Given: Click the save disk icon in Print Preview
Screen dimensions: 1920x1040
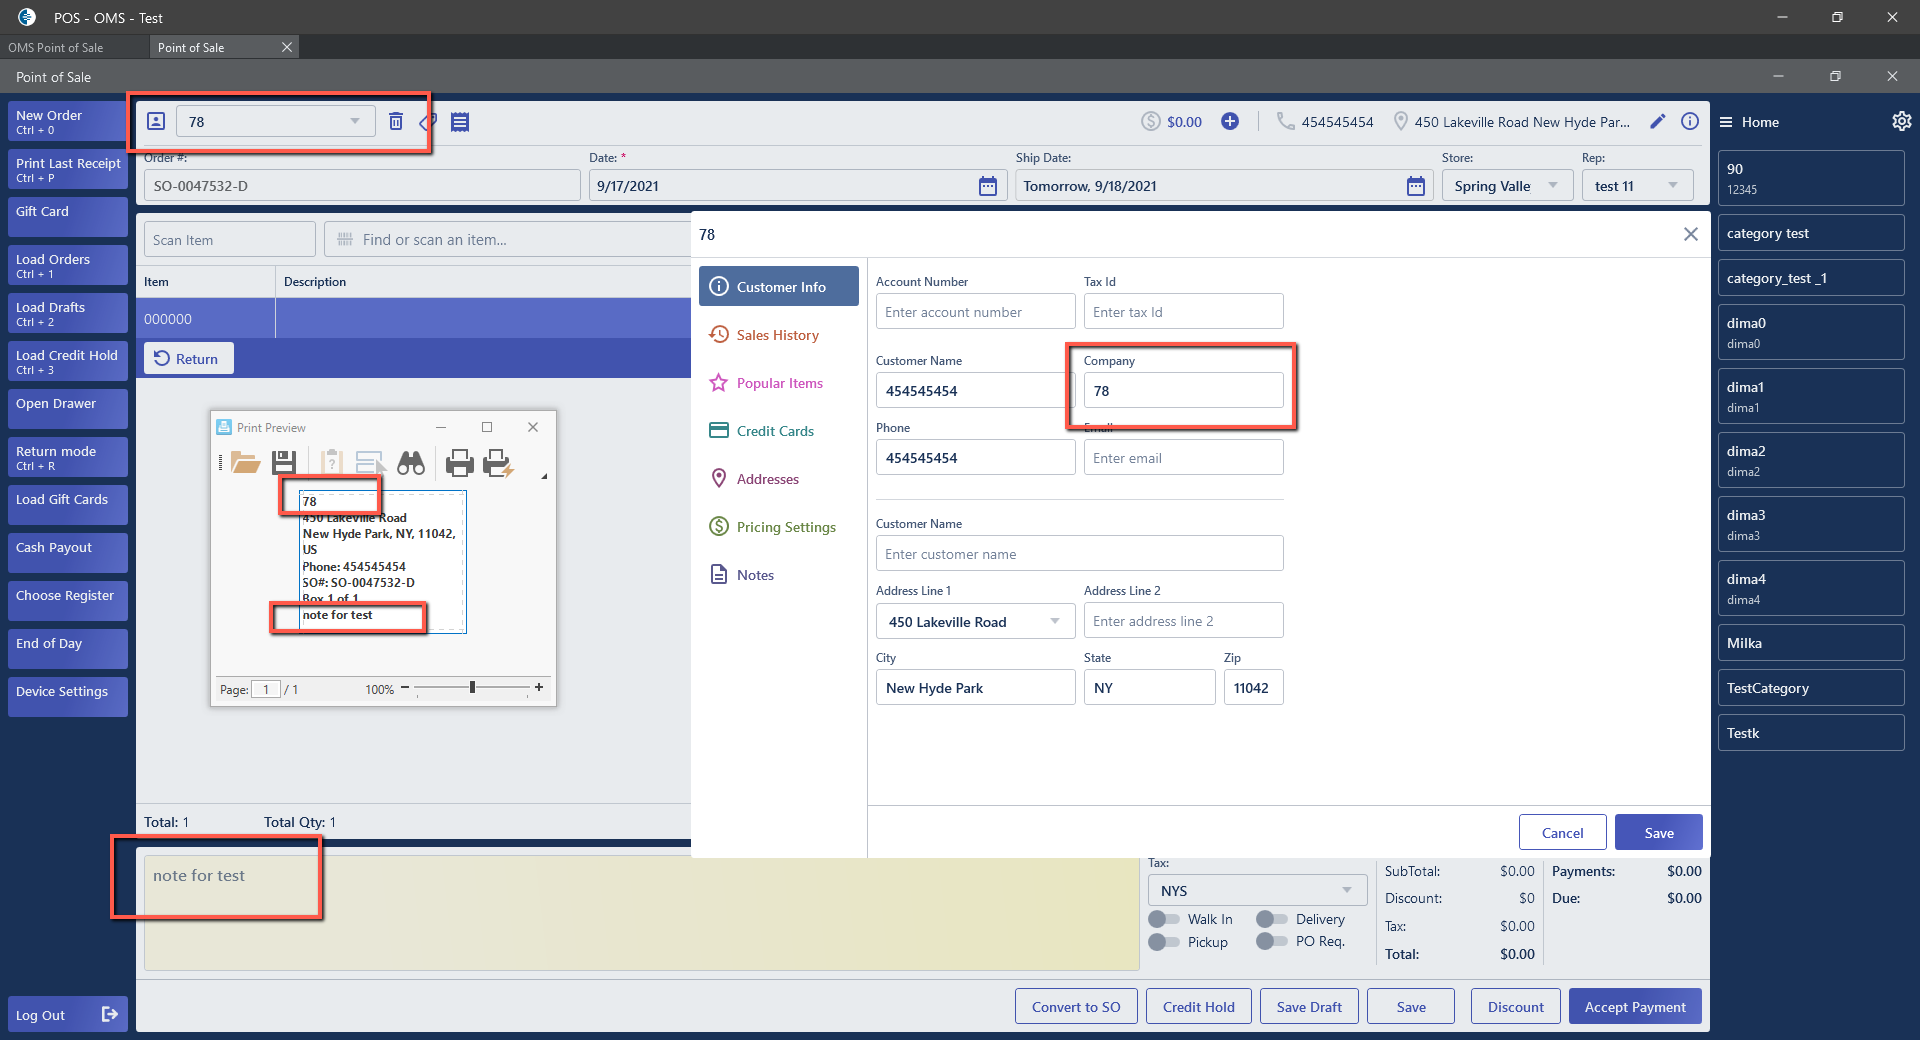Looking at the screenshot, I should tap(284, 463).
